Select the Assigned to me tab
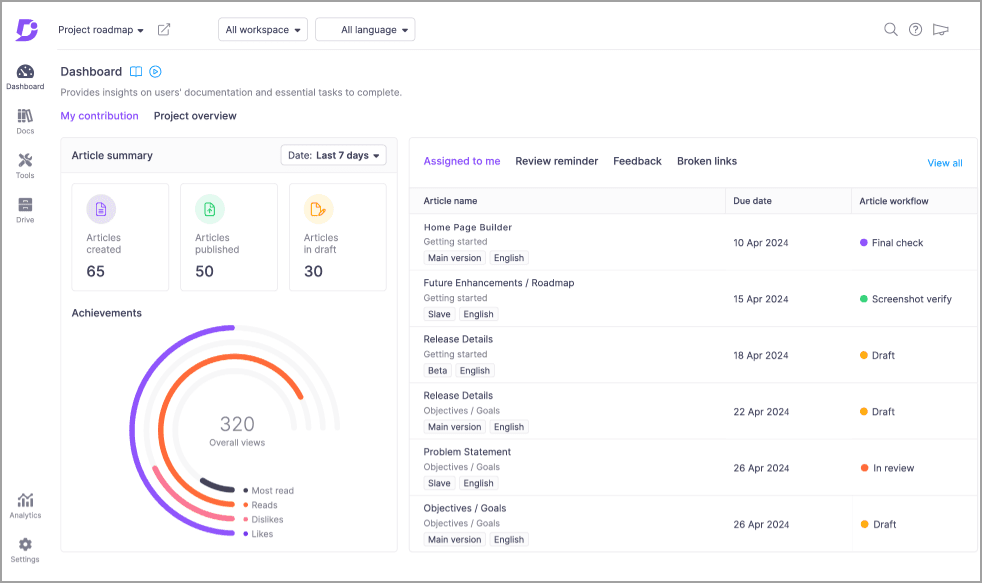The width and height of the screenshot is (982, 583). (462, 161)
